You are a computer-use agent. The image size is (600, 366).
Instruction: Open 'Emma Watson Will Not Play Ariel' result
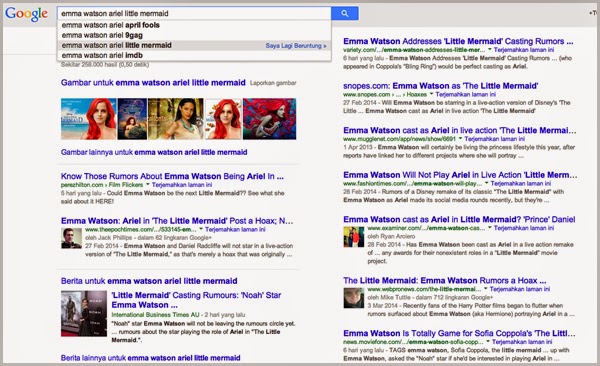[x=460, y=175]
